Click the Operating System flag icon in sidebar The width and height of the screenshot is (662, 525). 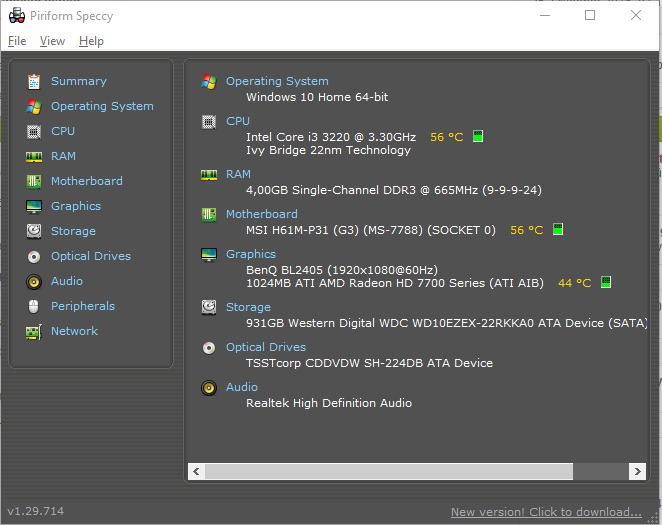tap(34, 107)
